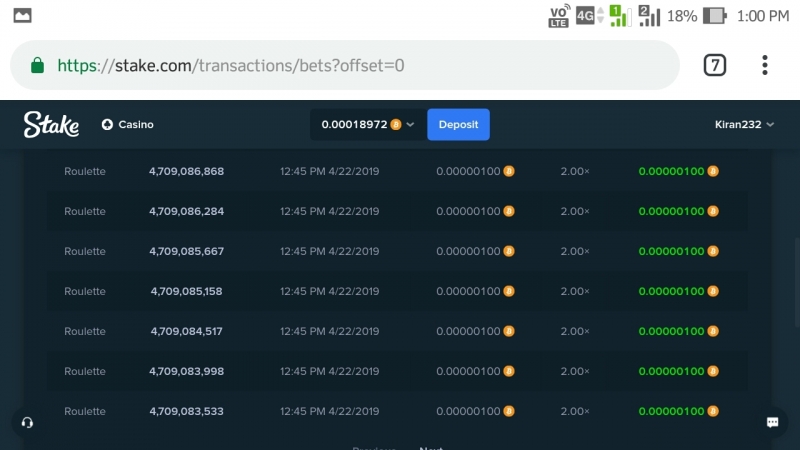This screenshot has width=800, height=450.
Task: Tap the battery icon in status bar
Action: 715,16
